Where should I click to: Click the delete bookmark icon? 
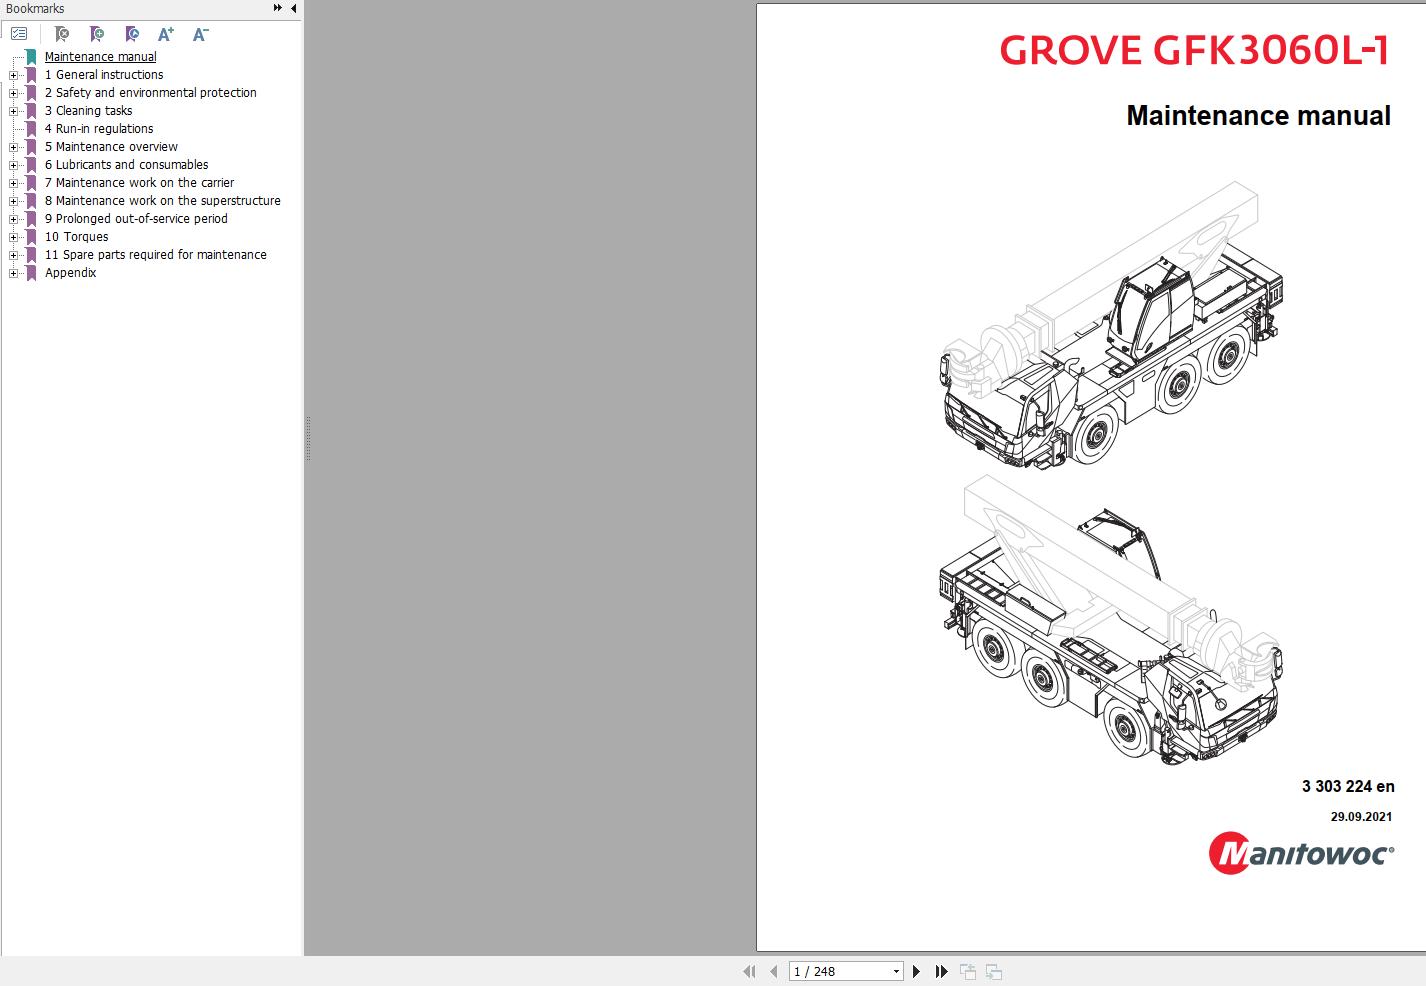60,33
